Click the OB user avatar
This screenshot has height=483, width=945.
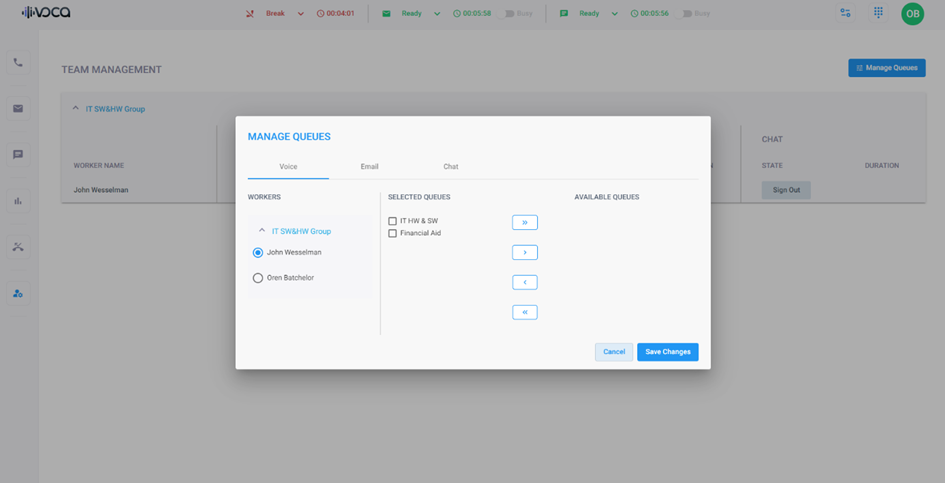(912, 14)
